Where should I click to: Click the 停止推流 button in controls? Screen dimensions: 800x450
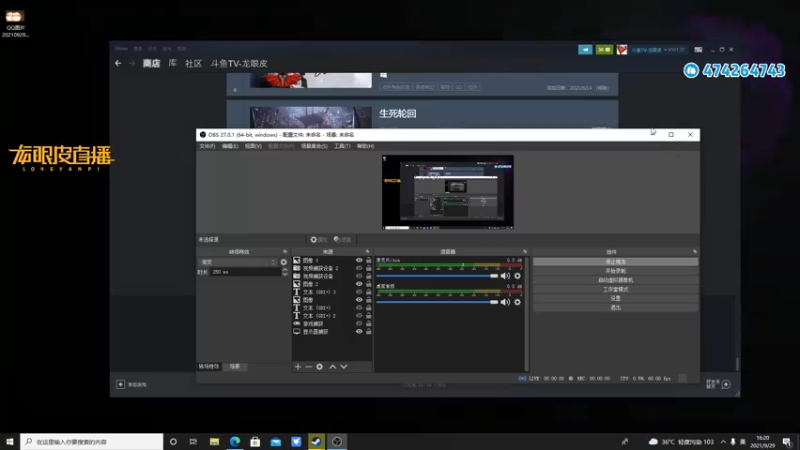click(x=615, y=262)
